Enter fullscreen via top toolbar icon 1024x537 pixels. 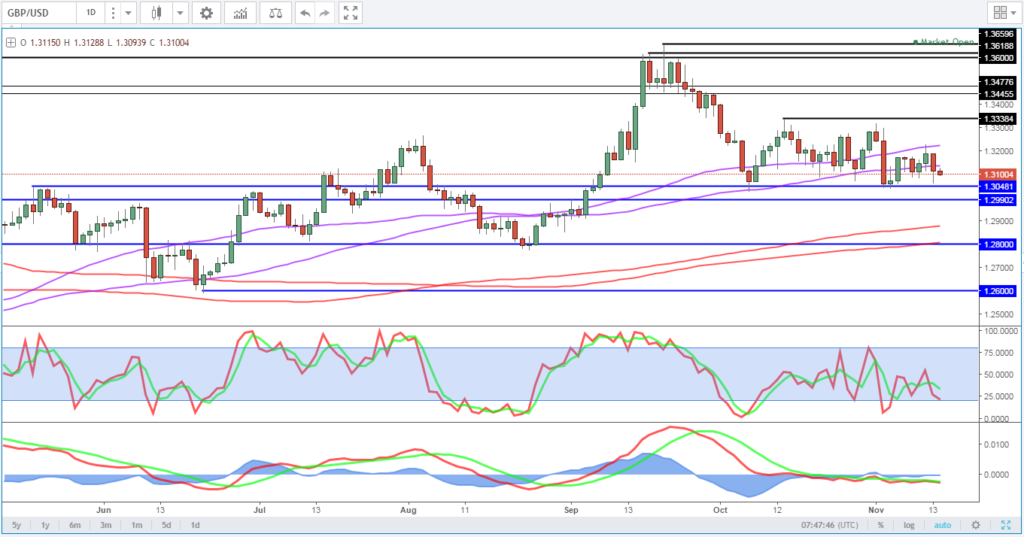point(351,12)
